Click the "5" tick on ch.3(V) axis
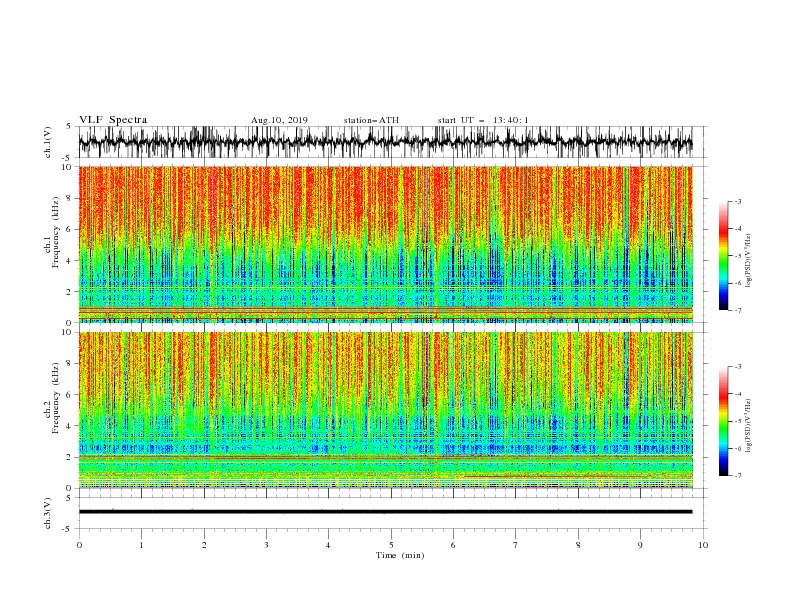792x612 pixels. [x=69, y=497]
